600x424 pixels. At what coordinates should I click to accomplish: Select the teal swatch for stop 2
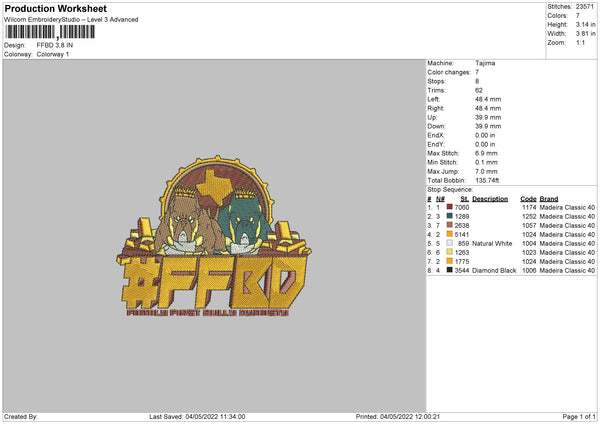450,216
